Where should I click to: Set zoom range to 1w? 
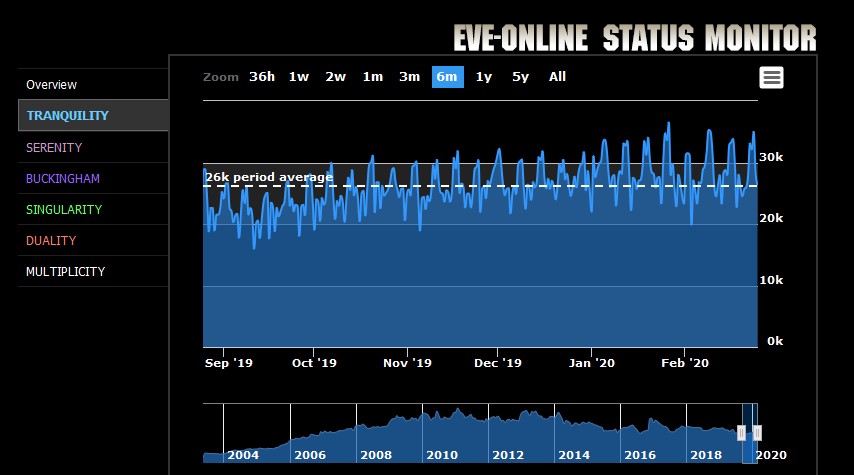tap(299, 77)
